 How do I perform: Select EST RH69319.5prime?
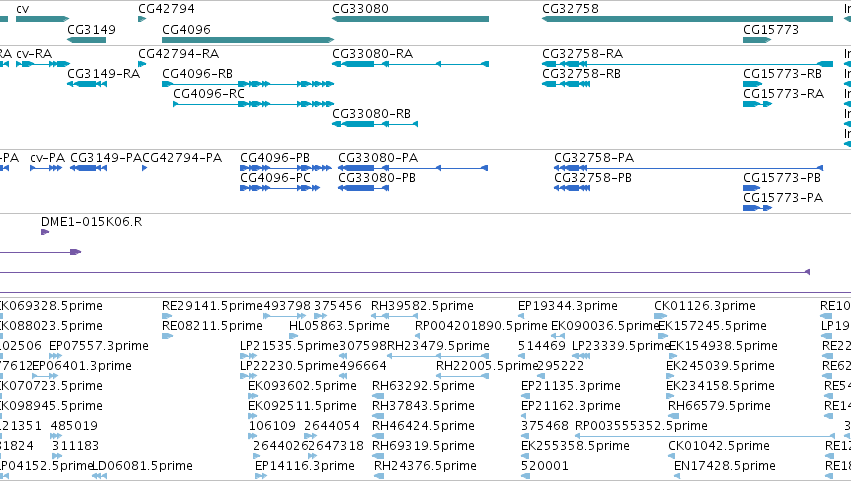pos(378,456)
